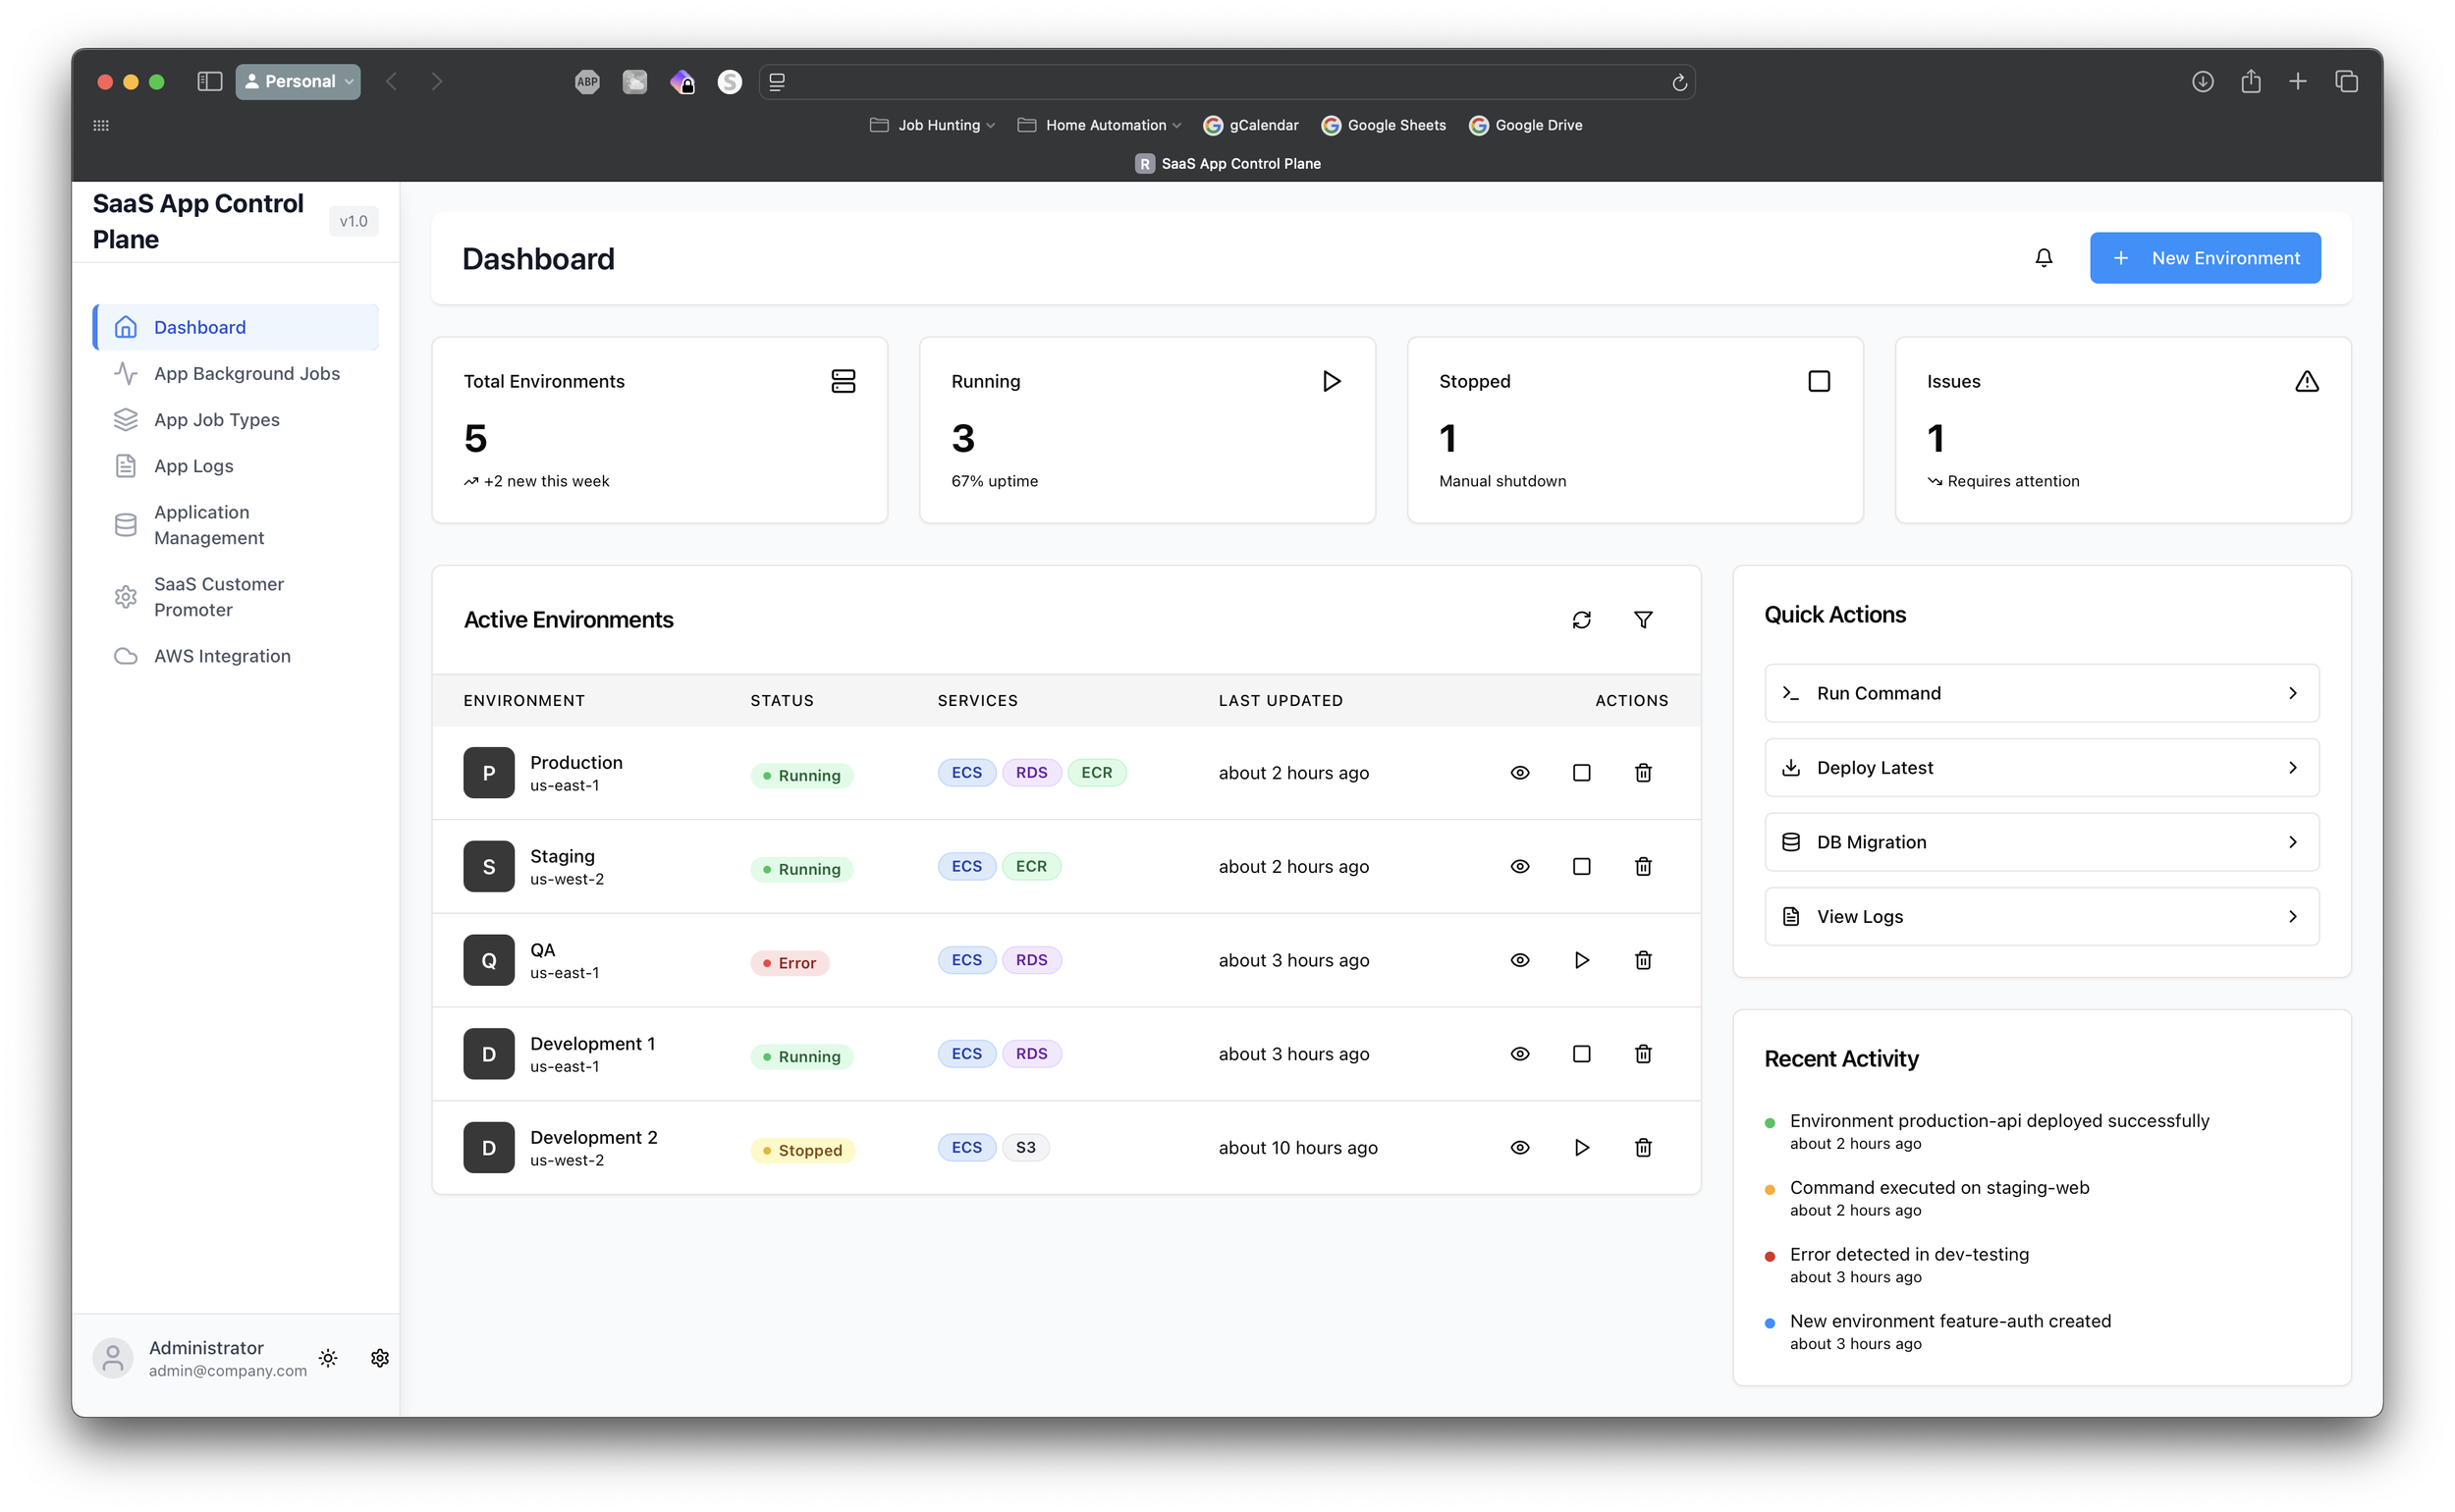Click the New Environment button
This screenshot has width=2455, height=1512.
[x=2204, y=258]
